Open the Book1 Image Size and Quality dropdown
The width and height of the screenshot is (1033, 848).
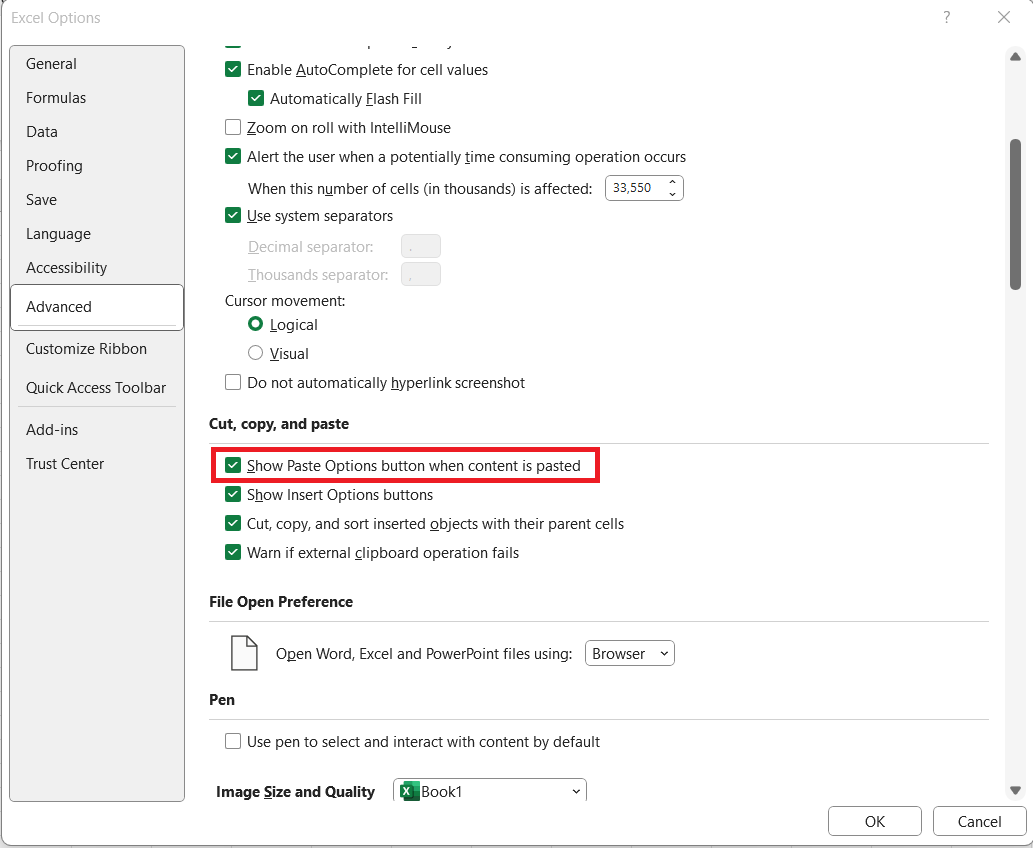click(489, 791)
